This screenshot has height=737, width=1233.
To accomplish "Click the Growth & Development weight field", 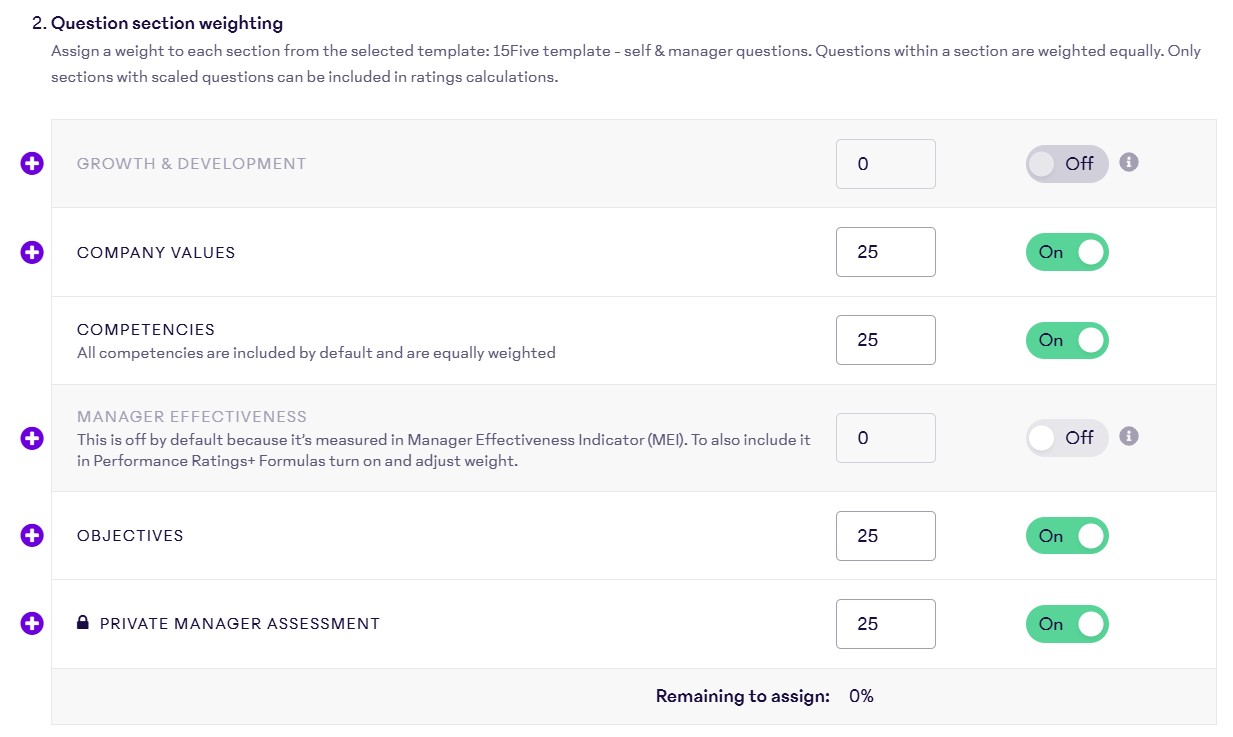I will pos(885,164).
